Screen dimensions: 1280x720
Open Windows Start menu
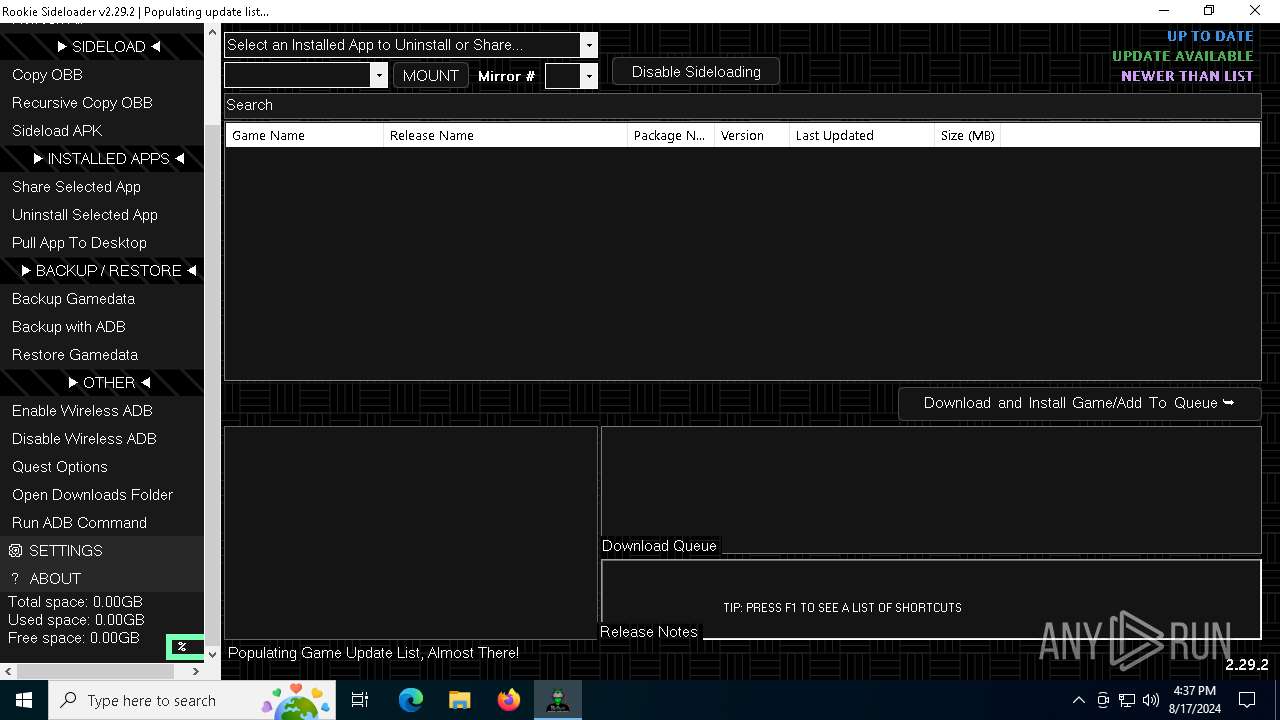click(x=24, y=700)
